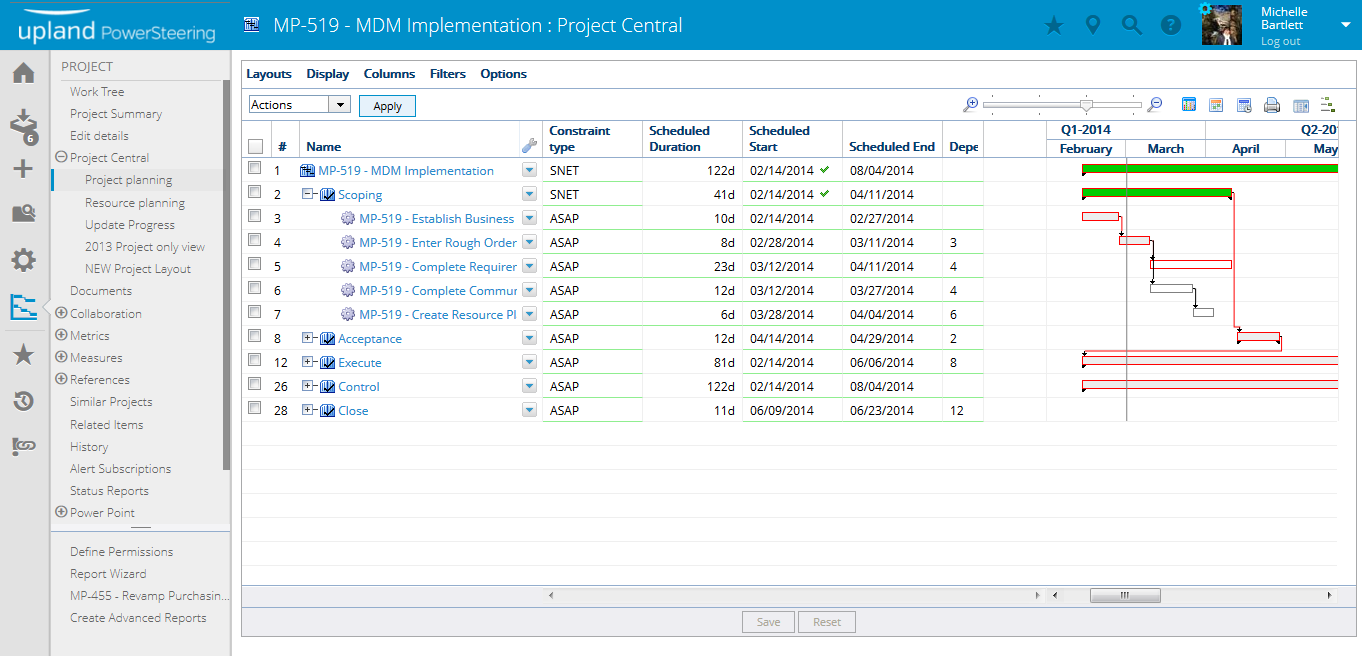Click the green Gantt bars icon
Screen dimensions: 1362x656
click(x=1328, y=104)
